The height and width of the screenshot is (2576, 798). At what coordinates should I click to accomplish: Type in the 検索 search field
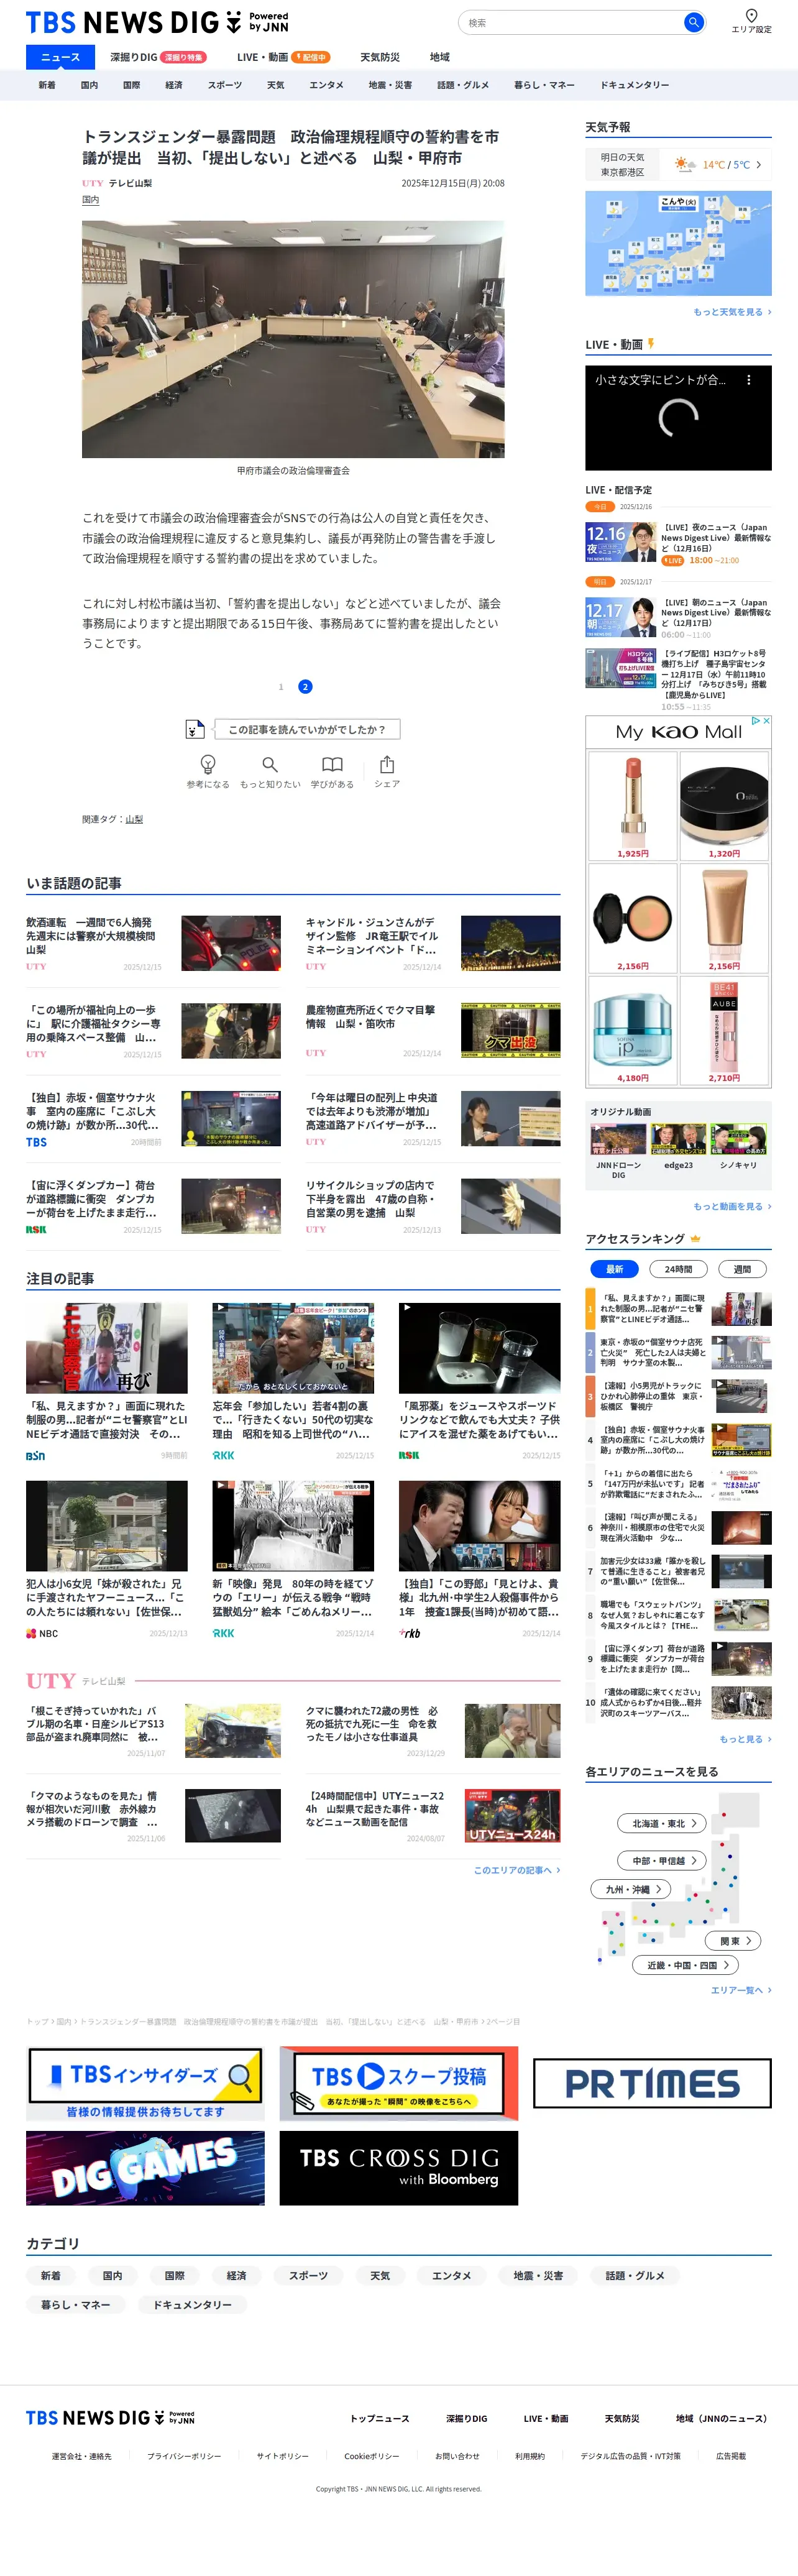click(572, 22)
